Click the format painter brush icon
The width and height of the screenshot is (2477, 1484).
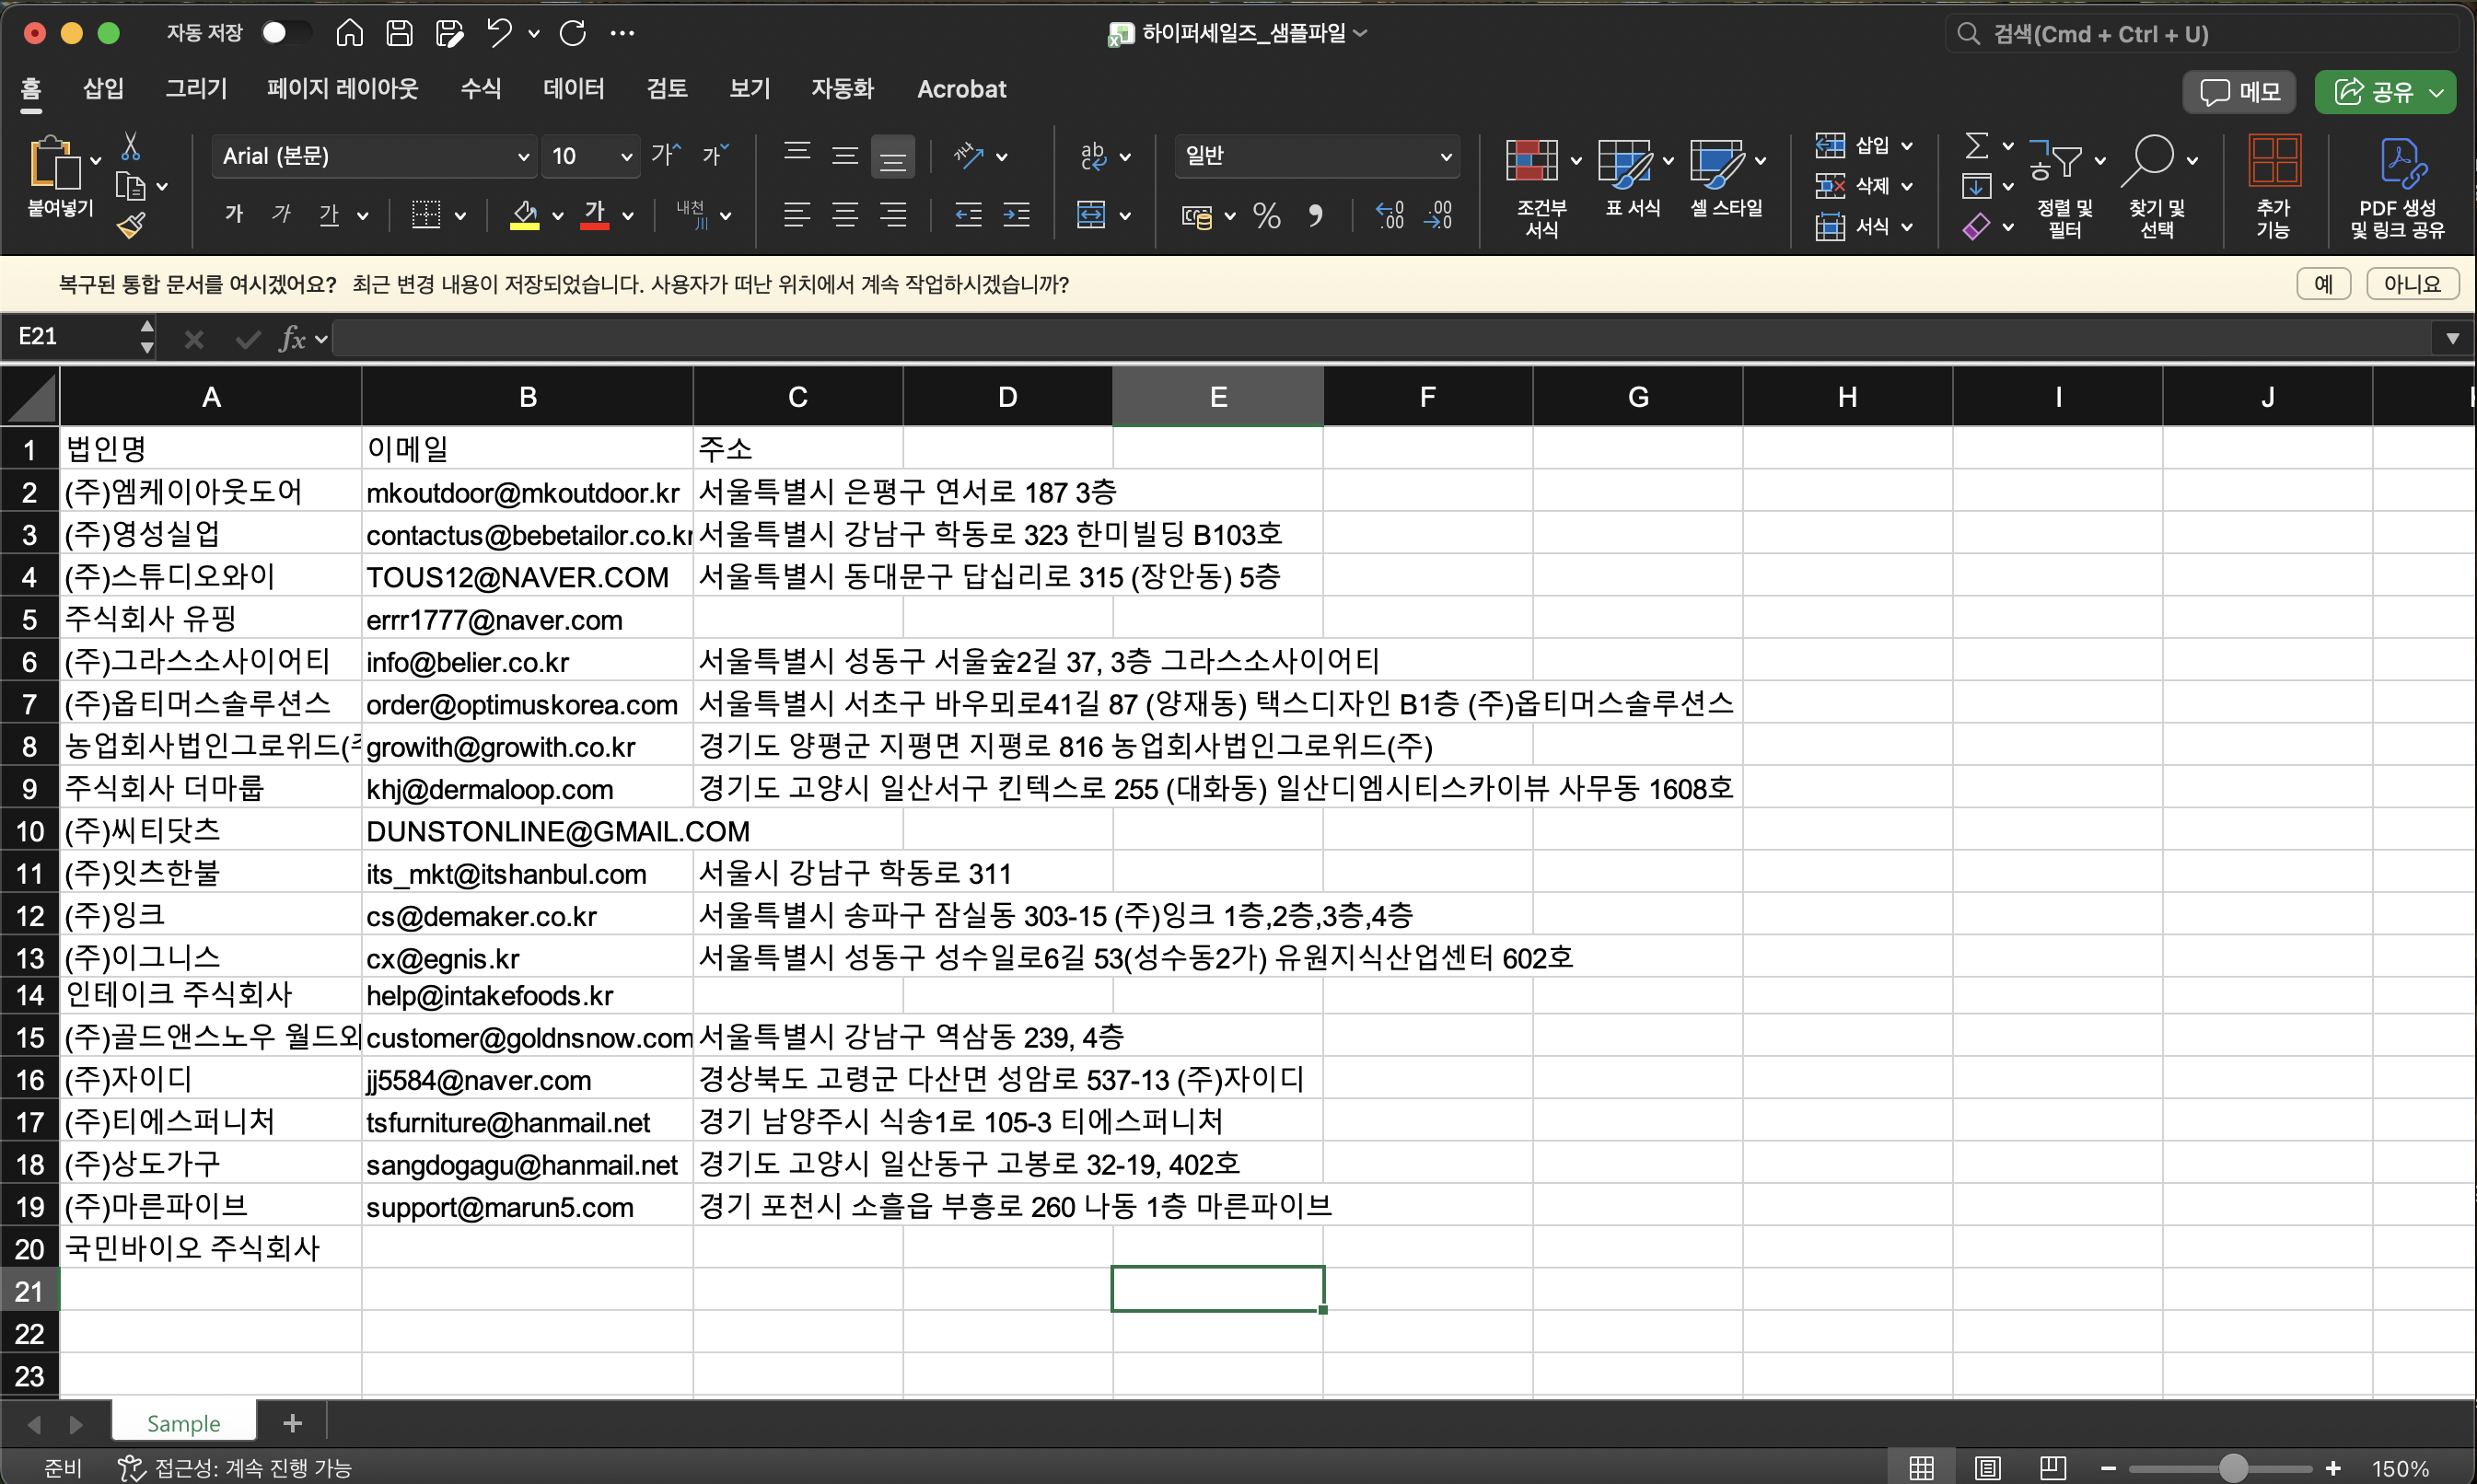pyautogui.click(x=131, y=226)
